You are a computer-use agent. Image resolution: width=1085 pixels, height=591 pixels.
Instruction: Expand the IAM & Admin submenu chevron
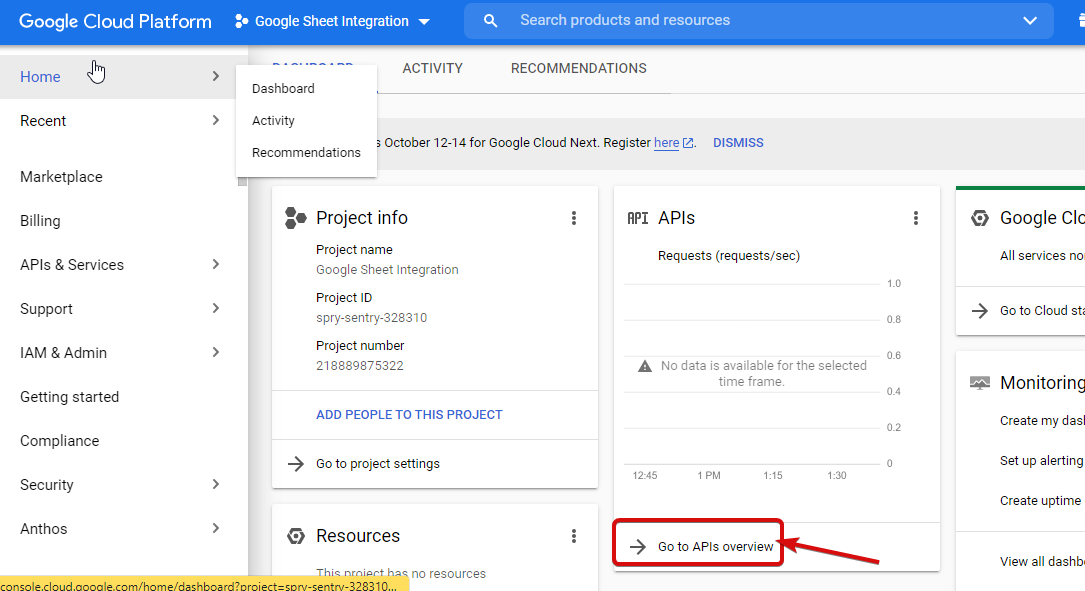[x=215, y=352]
